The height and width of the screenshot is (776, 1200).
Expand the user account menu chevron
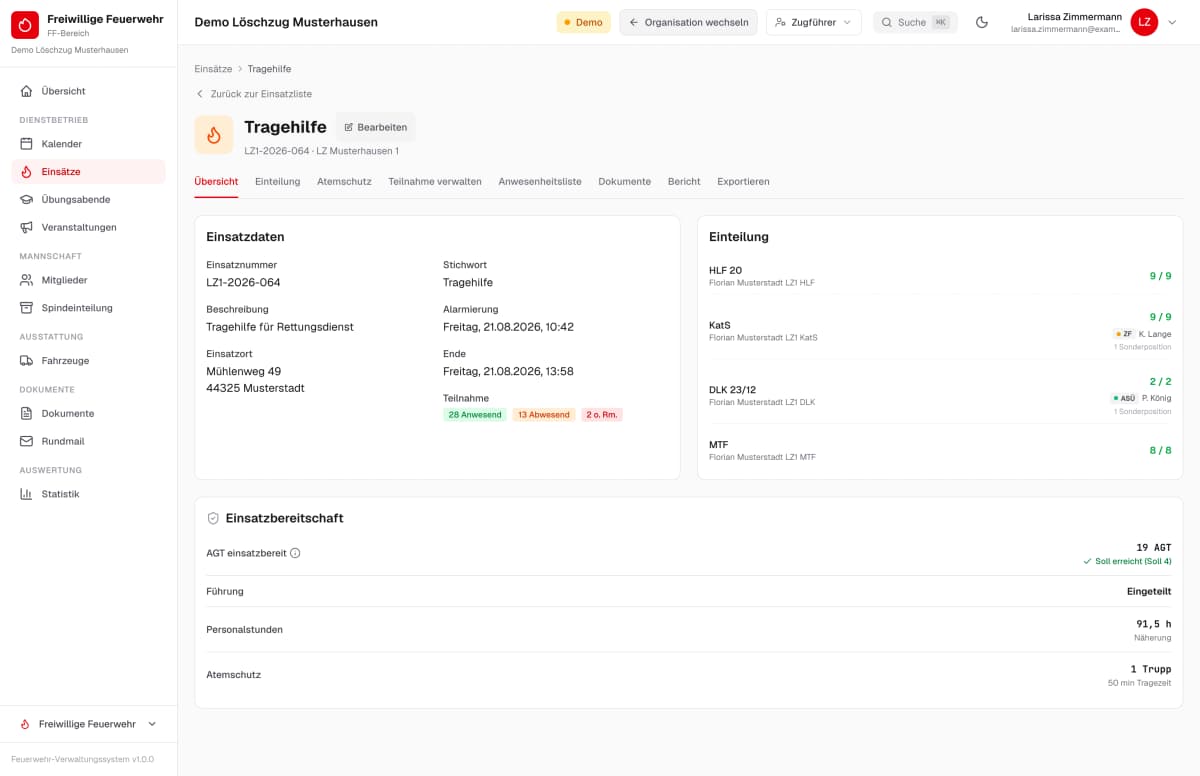tap(1173, 22)
